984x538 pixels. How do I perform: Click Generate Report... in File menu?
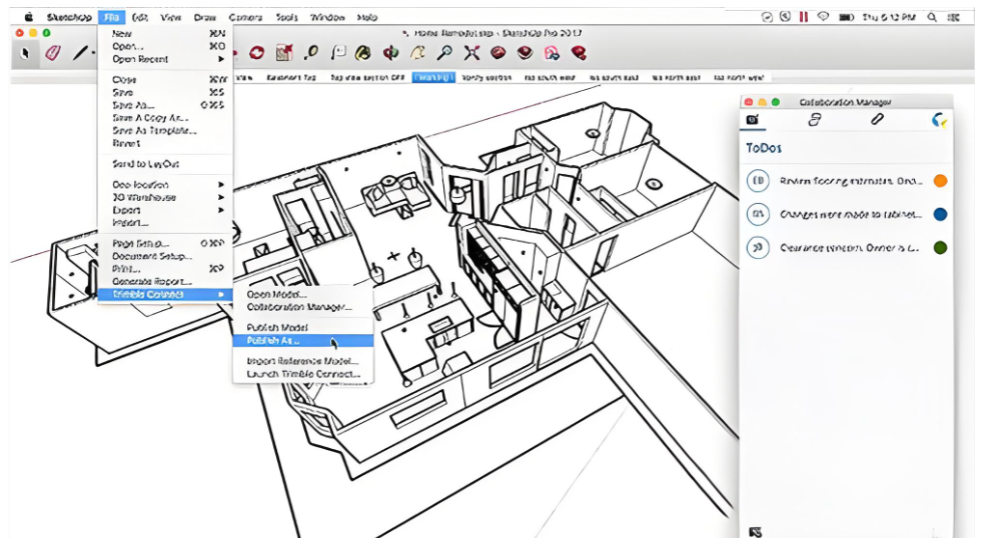click(152, 281)
